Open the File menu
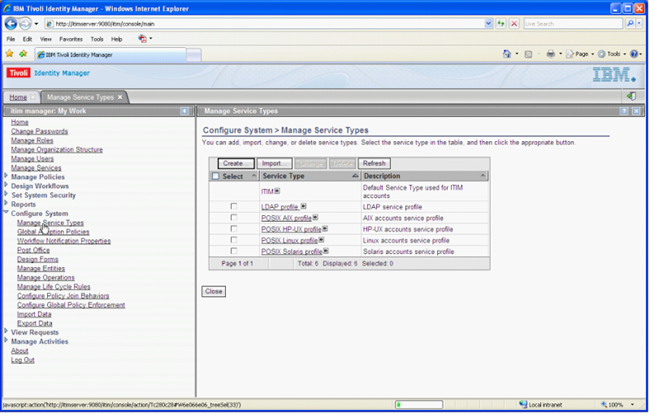The image size is (650, 414). [x=11, y=39]
